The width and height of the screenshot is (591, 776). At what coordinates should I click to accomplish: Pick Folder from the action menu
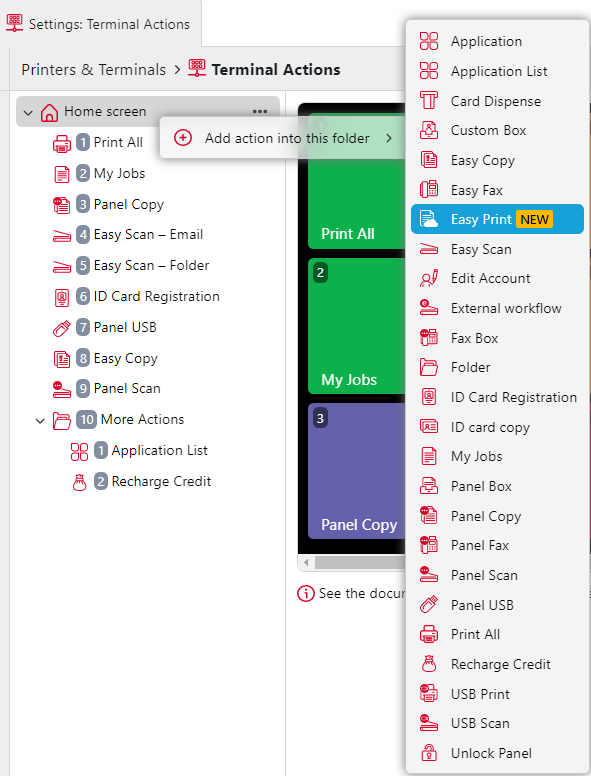[x=497, y=367]
